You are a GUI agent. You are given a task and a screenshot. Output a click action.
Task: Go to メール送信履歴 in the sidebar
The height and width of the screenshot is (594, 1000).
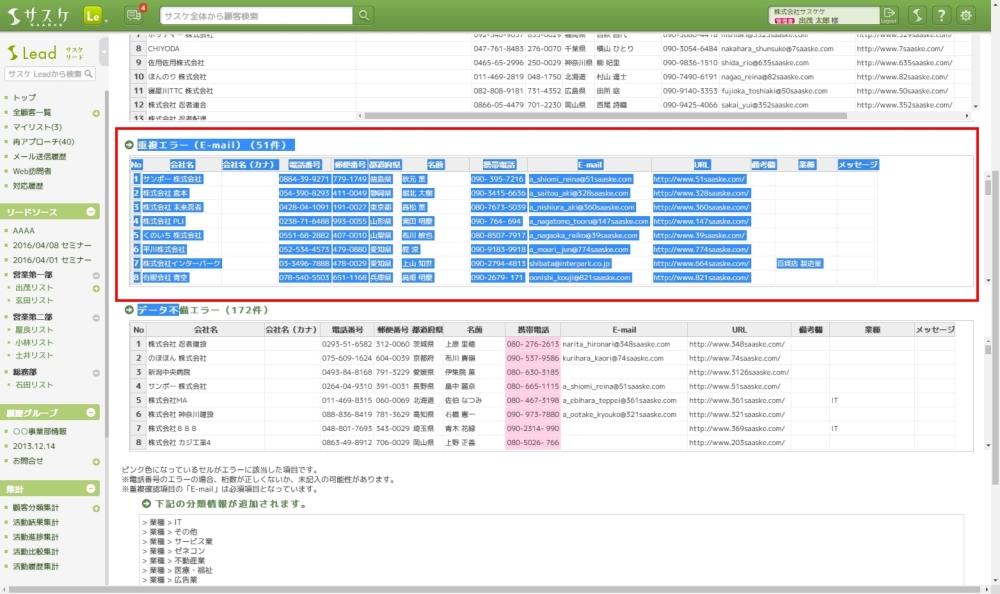click(41, 156)
